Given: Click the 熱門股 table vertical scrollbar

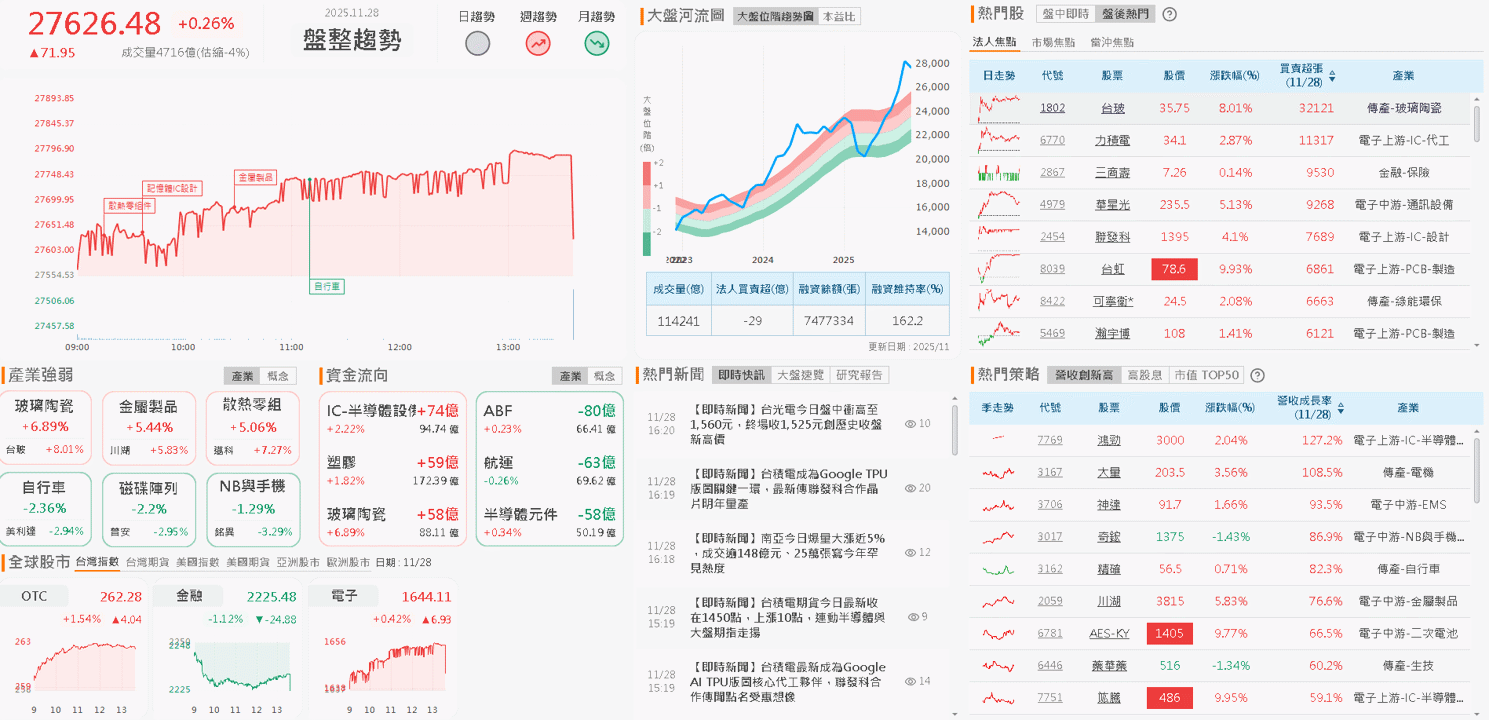Looking at the screenshot, I should click(1477, 125).
